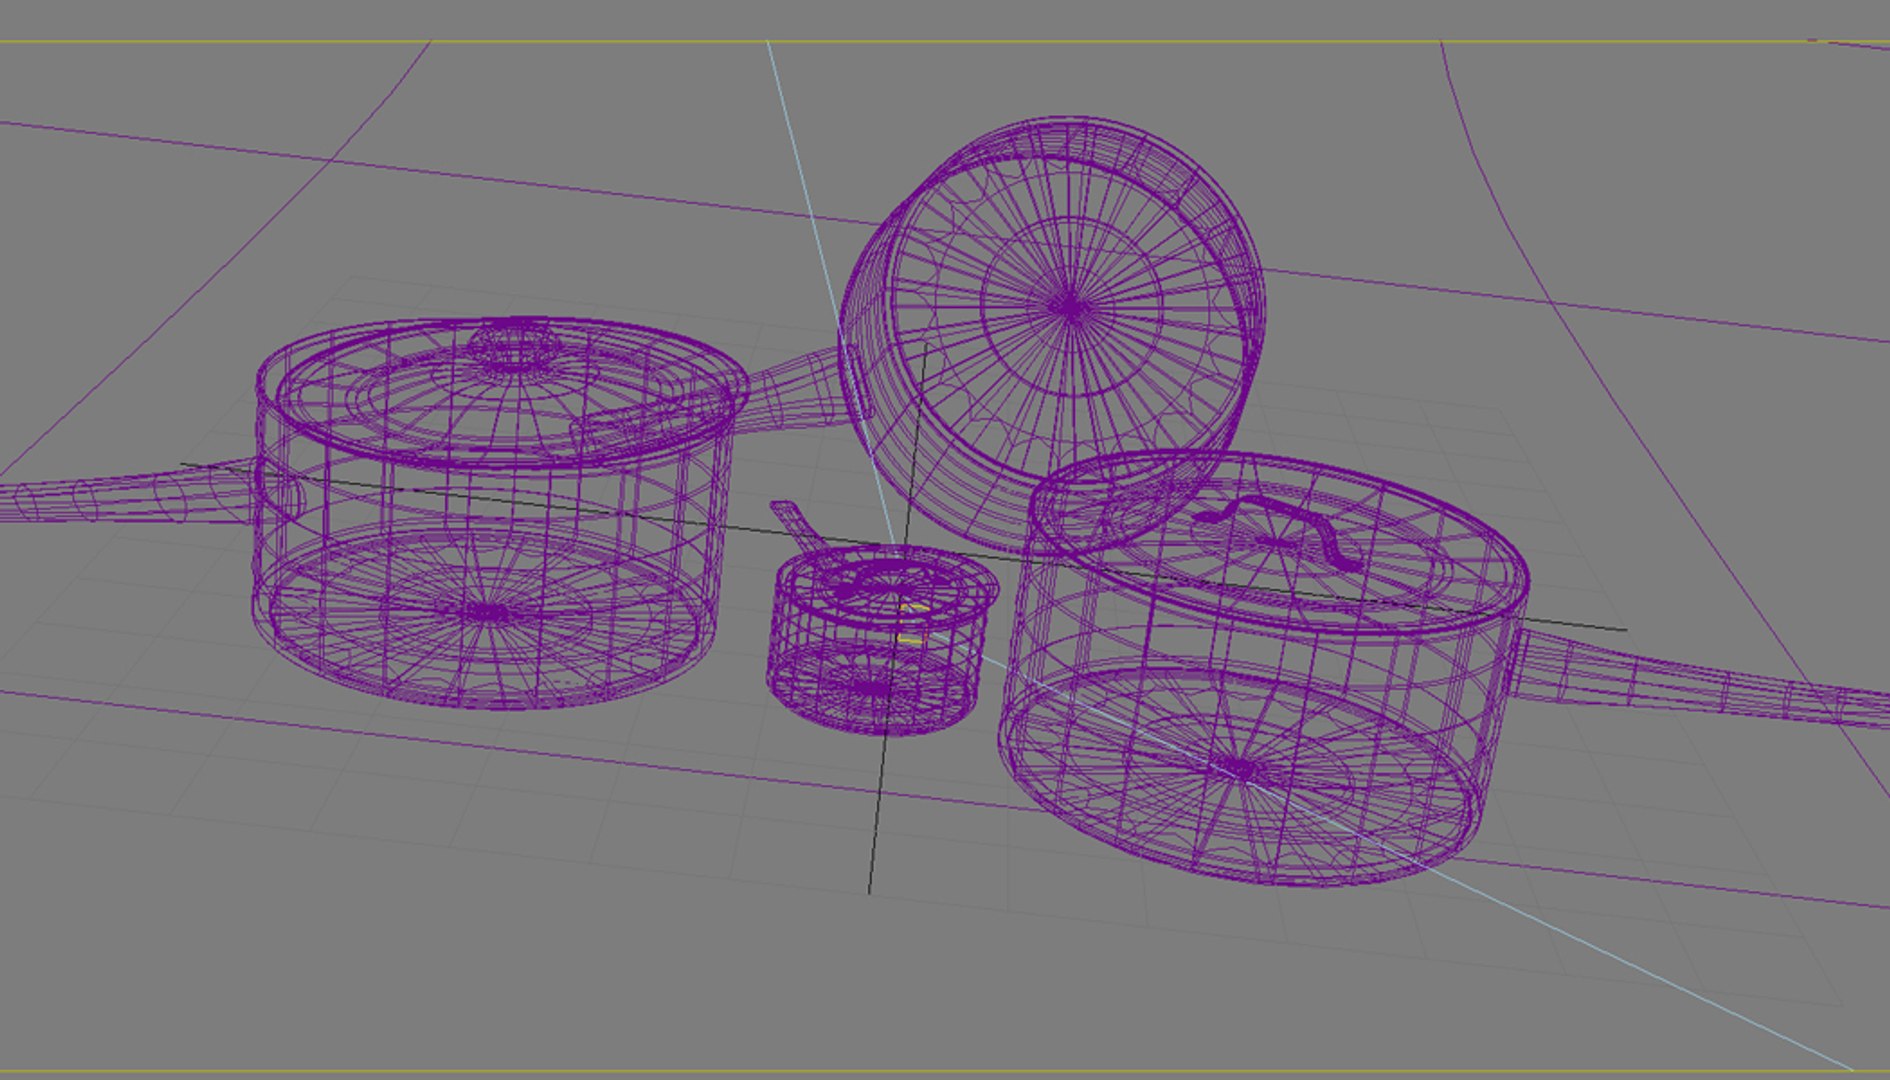Screen dimensions: 1890x1080
Task: Pick the small center saucepan wireframe
Action: pyautogui.click(x=882, y=641)
